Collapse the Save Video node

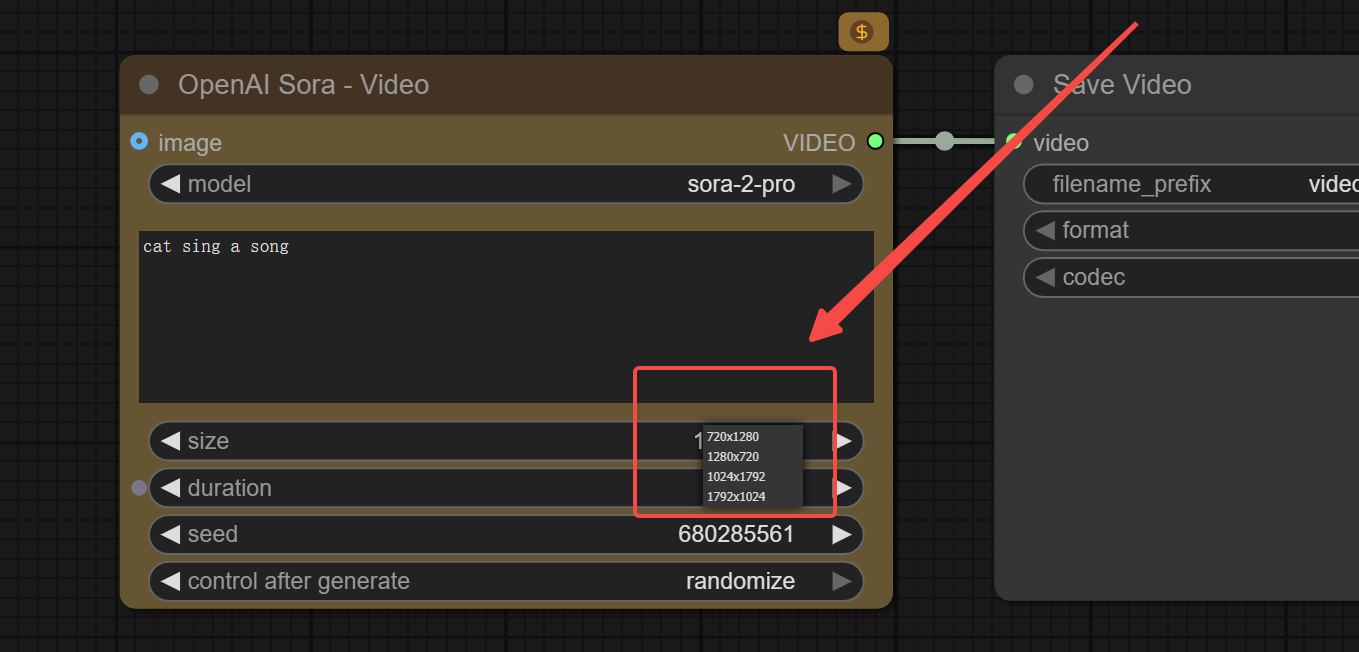pyautogui.click(x=1023, y=85)
